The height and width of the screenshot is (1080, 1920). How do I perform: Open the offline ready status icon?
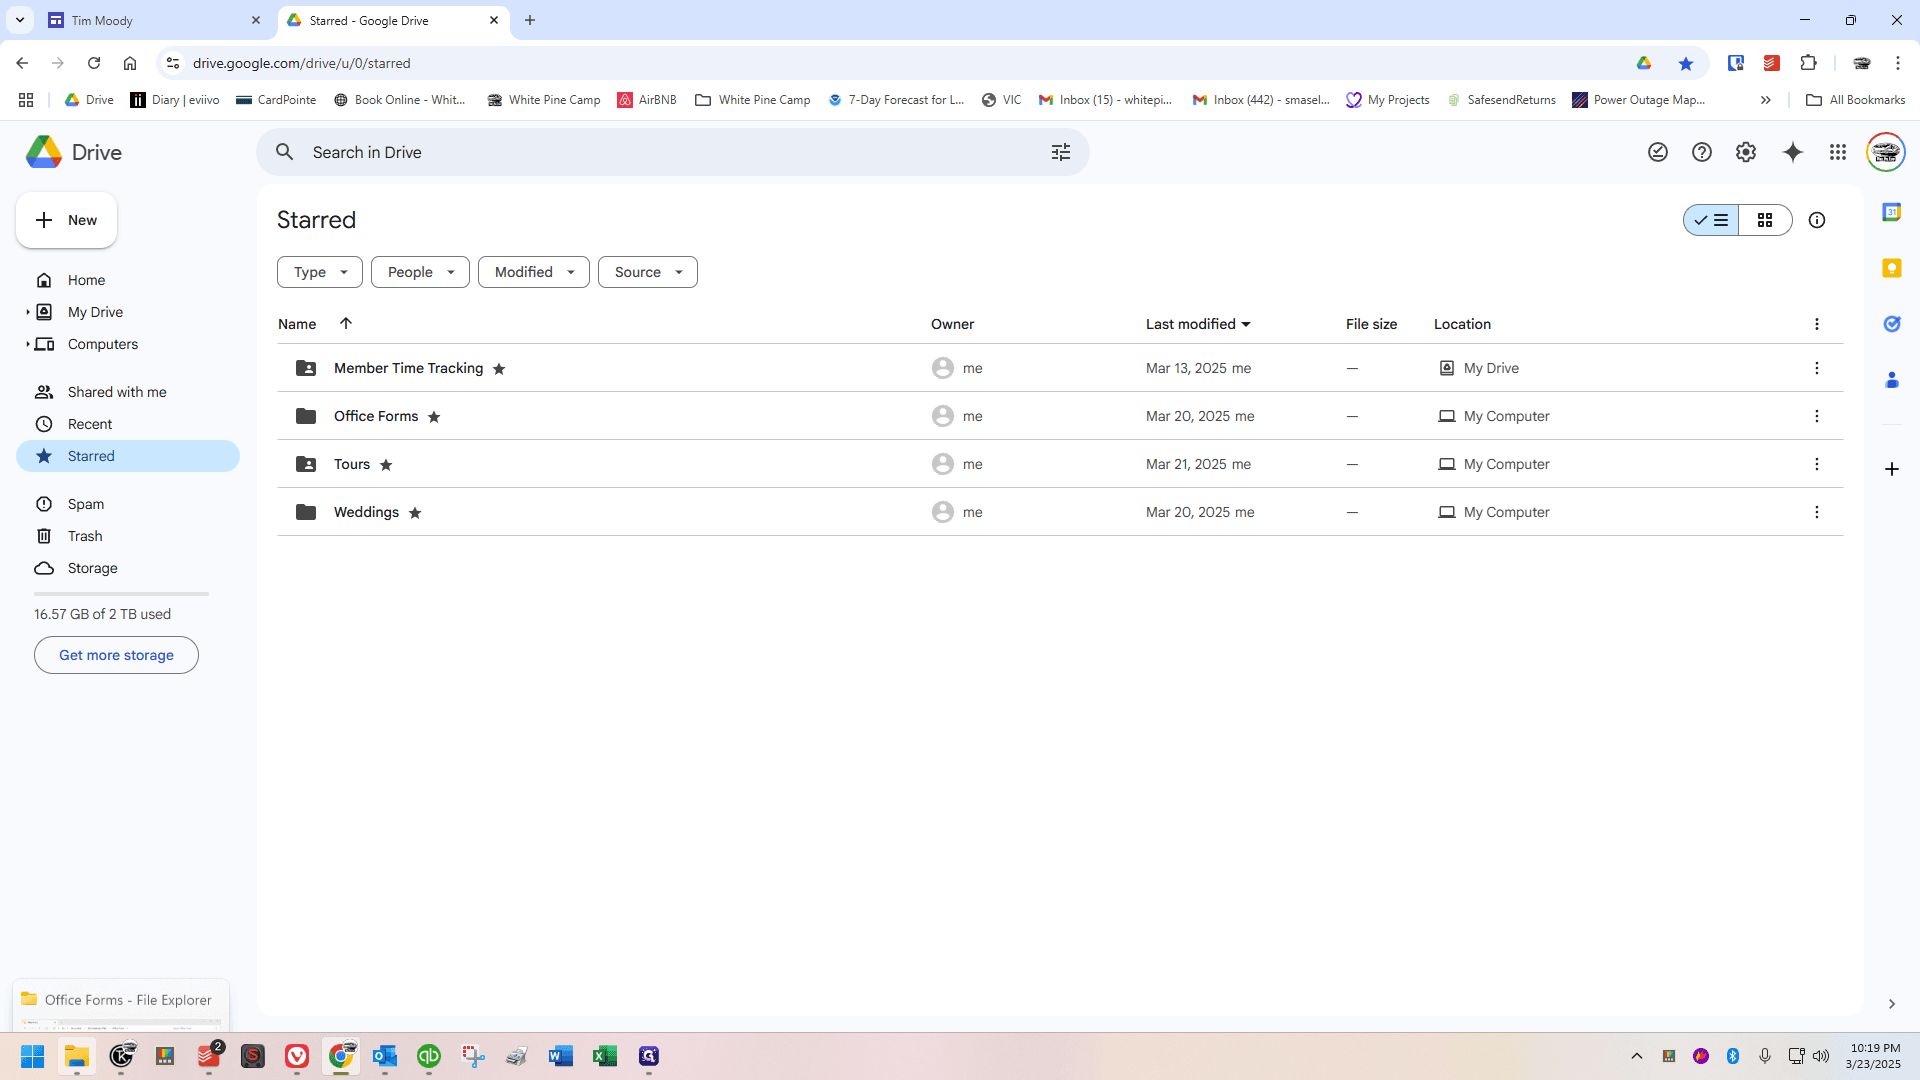[x=1658, y=152]
